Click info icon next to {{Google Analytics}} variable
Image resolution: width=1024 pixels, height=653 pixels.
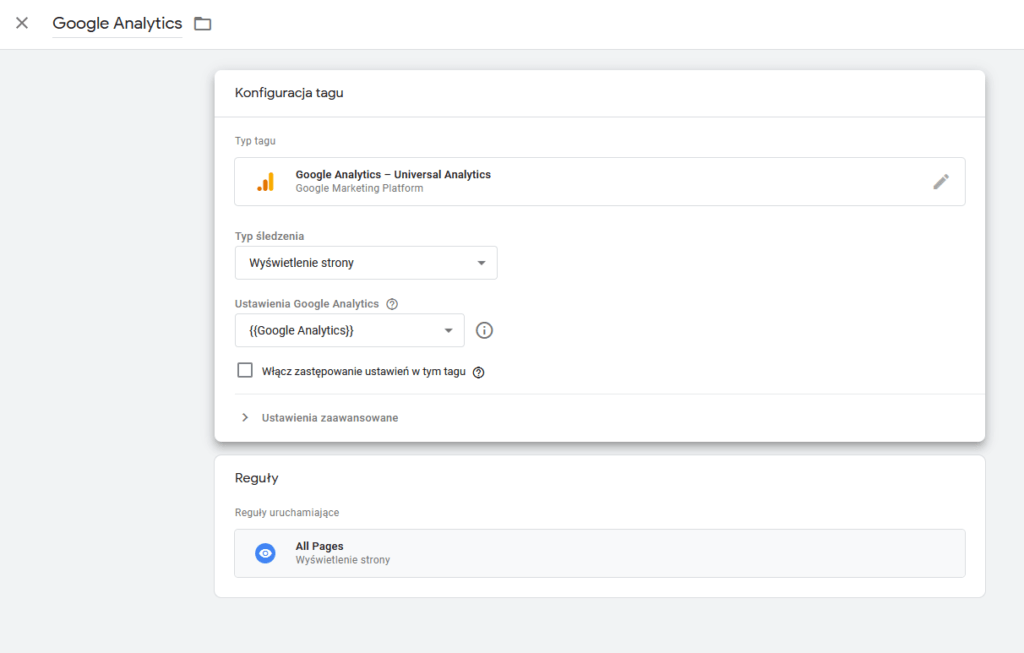click(x=484, y=331)
